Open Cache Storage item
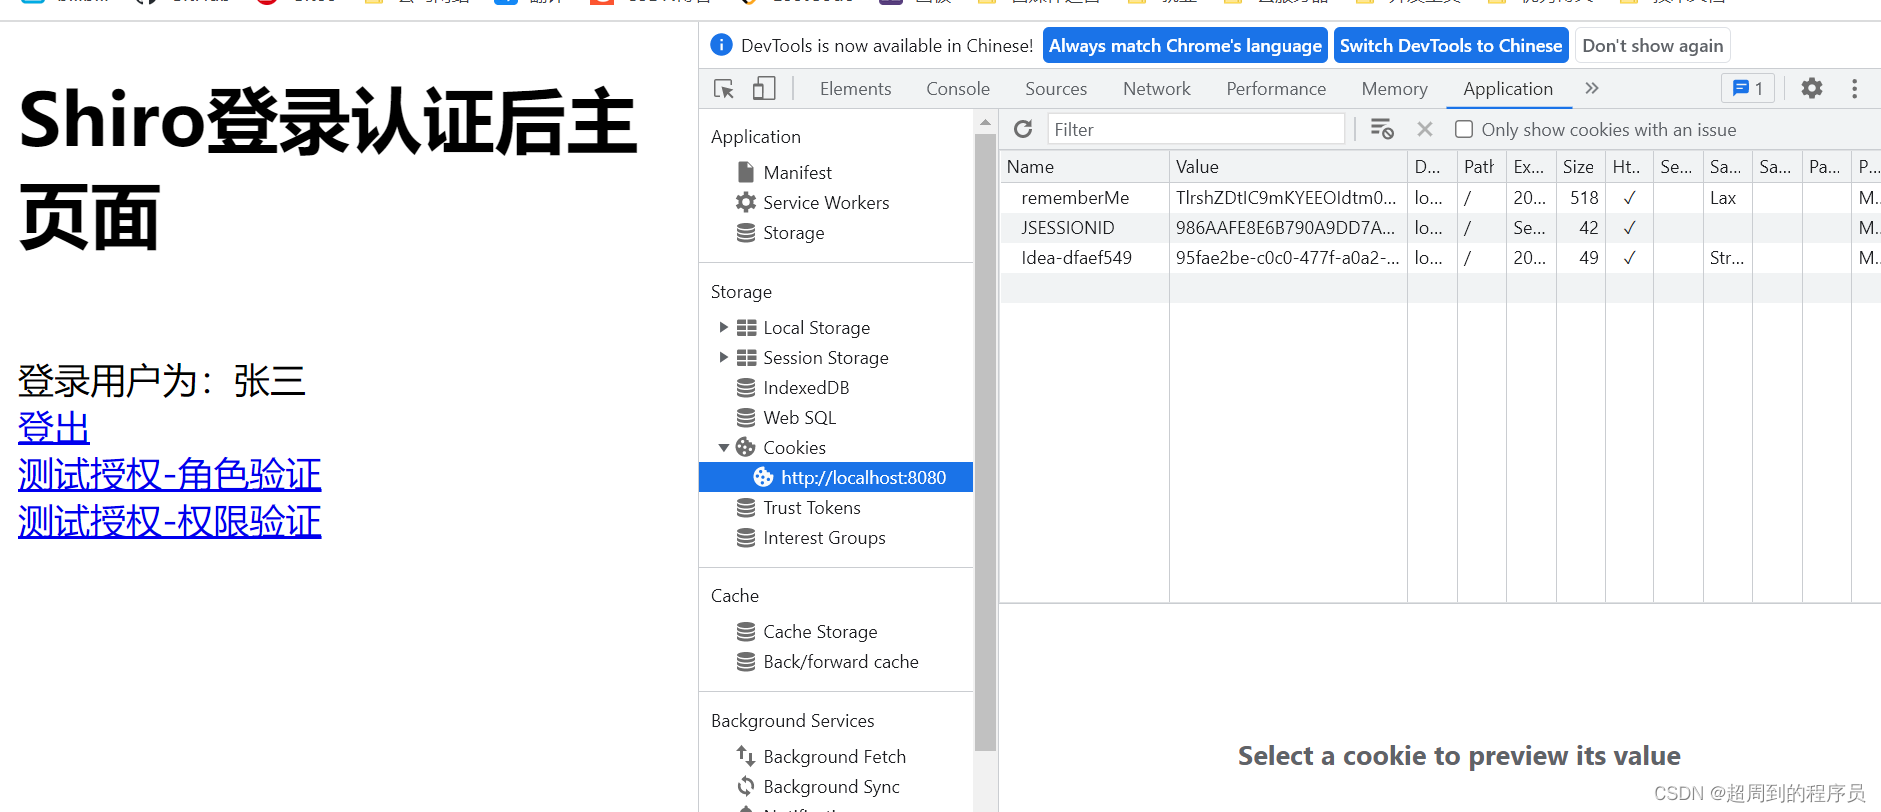This screenshot has height=812, width=1881. (x=820, y=631)
